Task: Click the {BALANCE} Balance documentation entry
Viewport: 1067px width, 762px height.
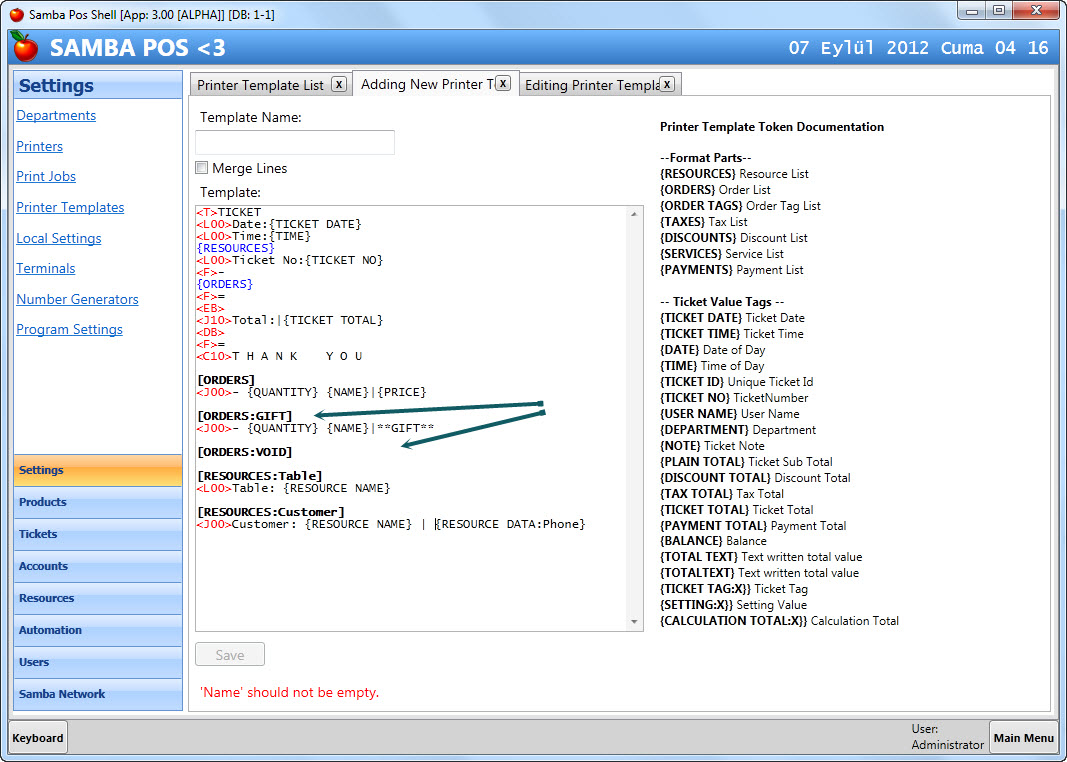Action: coord(713,541)
